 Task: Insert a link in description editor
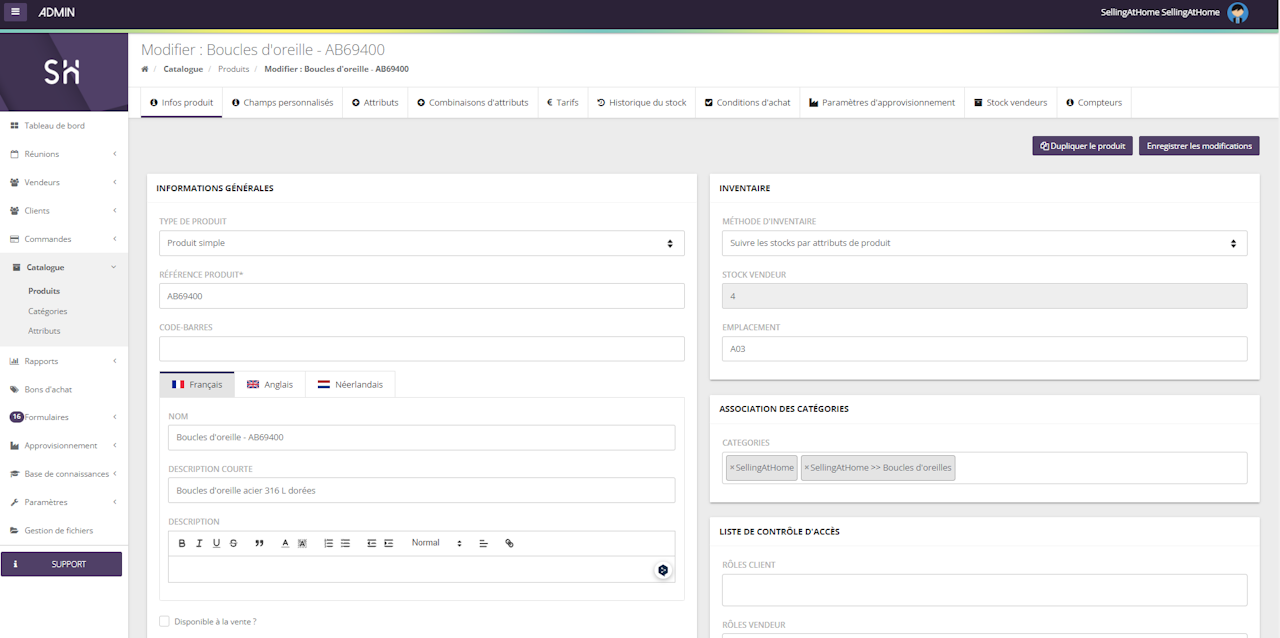[509, 543]
